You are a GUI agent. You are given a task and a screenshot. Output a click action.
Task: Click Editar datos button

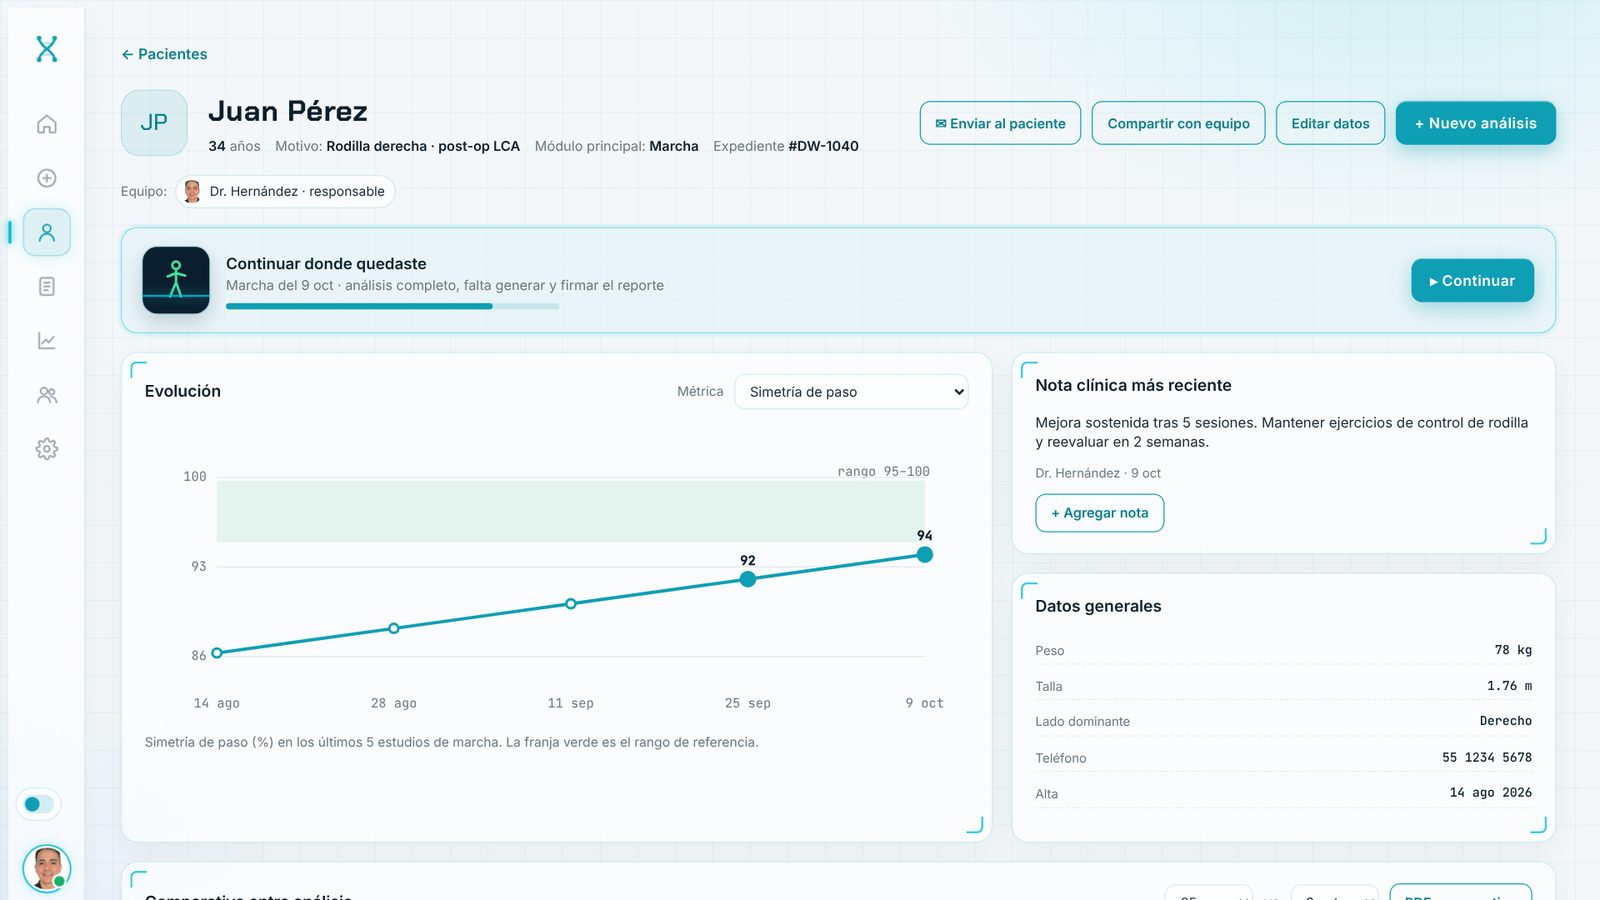[1330, 123]
